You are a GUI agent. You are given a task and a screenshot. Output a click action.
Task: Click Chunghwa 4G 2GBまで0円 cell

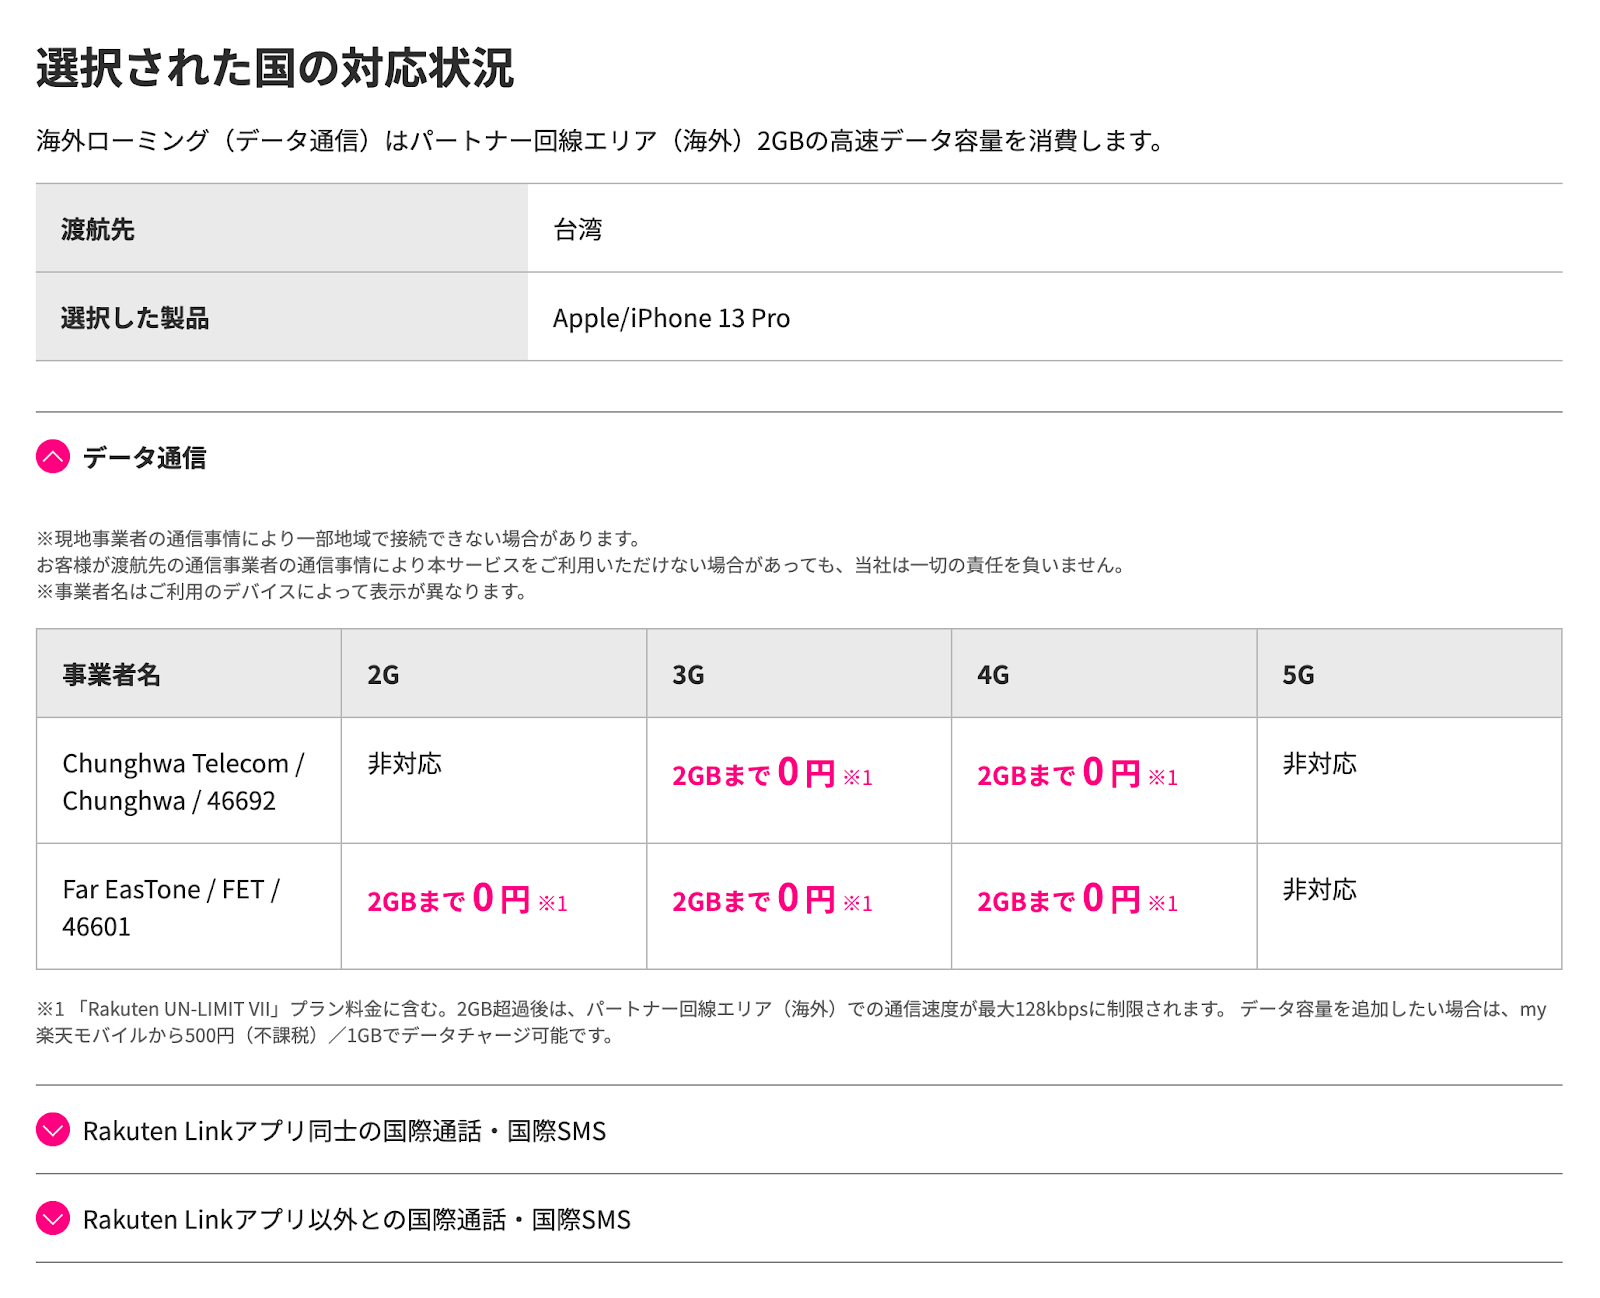[x=1104, y=781]
